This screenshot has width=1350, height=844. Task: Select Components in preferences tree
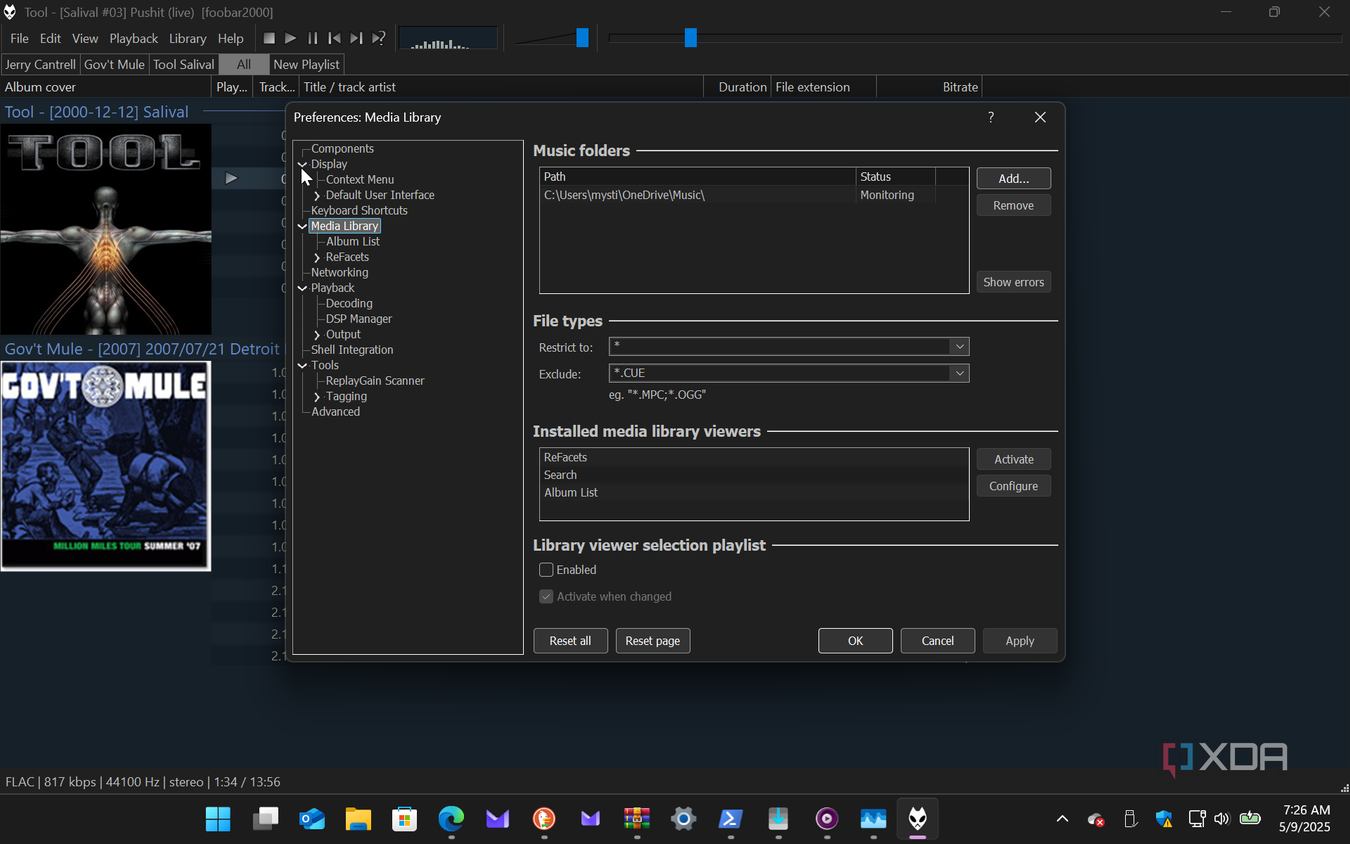pyautogui.click(x=342, y=149)
